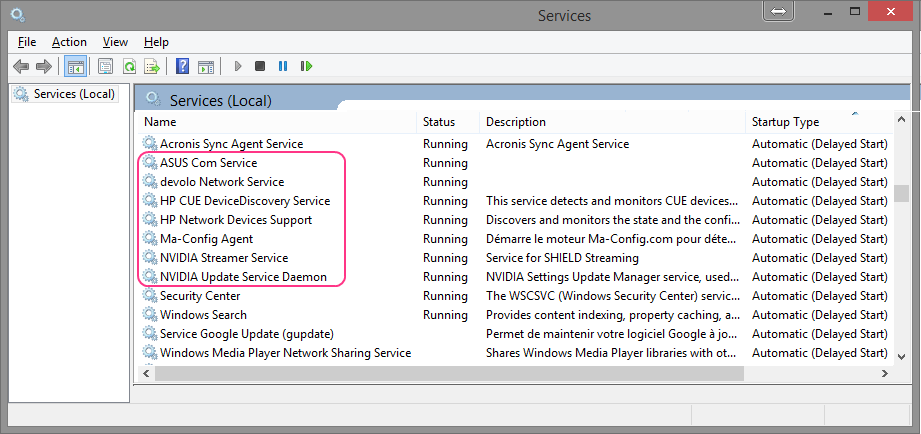Click 'Service for SHIELD Streaming' description
The height and width of the screenshot is (434, 921).
pyautogui.click(x=562, y=258)
